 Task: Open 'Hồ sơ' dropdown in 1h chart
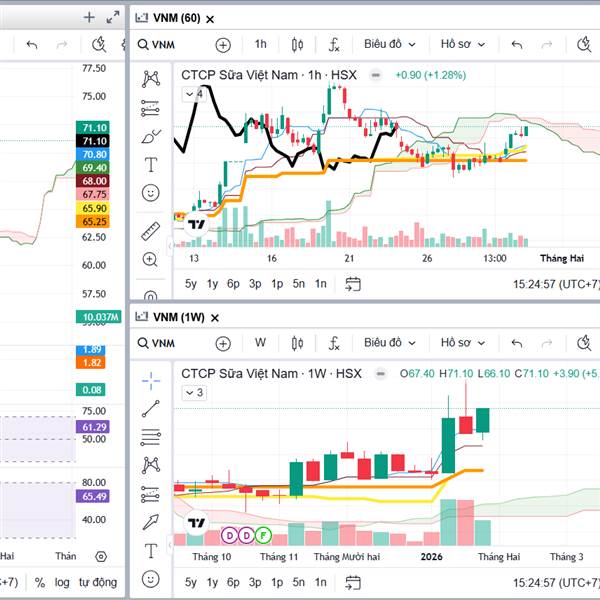tap(463, 44)
